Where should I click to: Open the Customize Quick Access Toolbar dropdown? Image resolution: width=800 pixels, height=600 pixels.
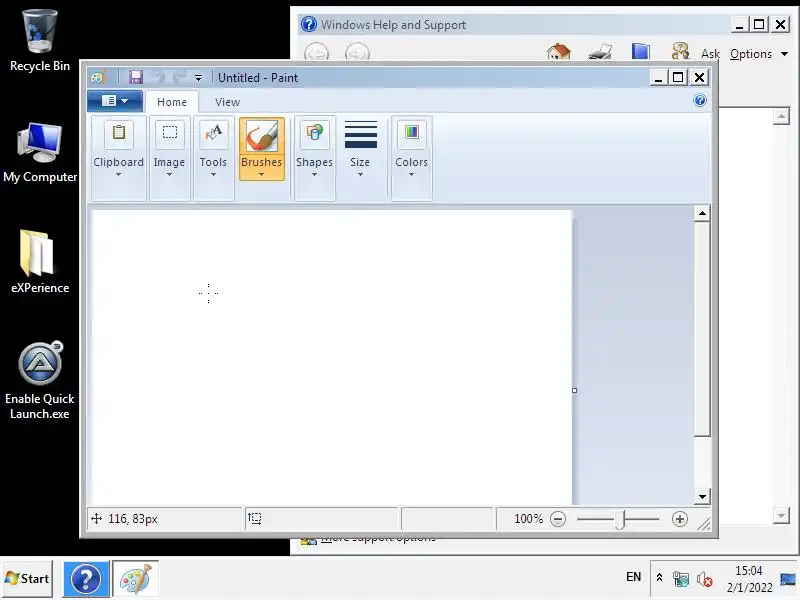[198, 78]
